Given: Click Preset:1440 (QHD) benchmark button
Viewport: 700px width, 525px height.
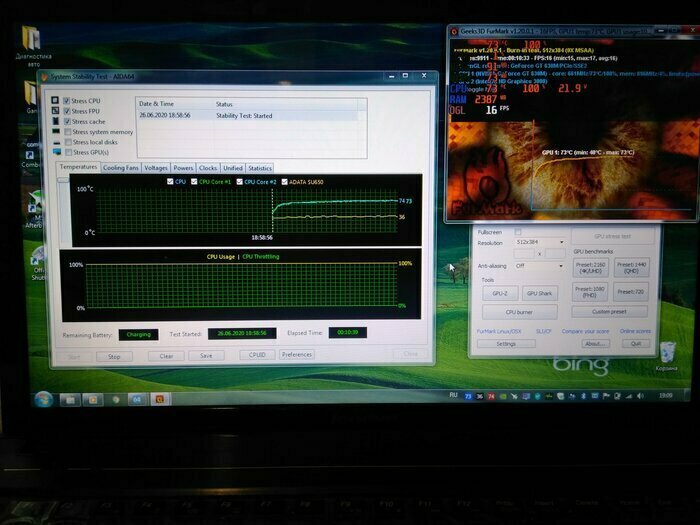Looking at the screenshot, I should (632, 267).
